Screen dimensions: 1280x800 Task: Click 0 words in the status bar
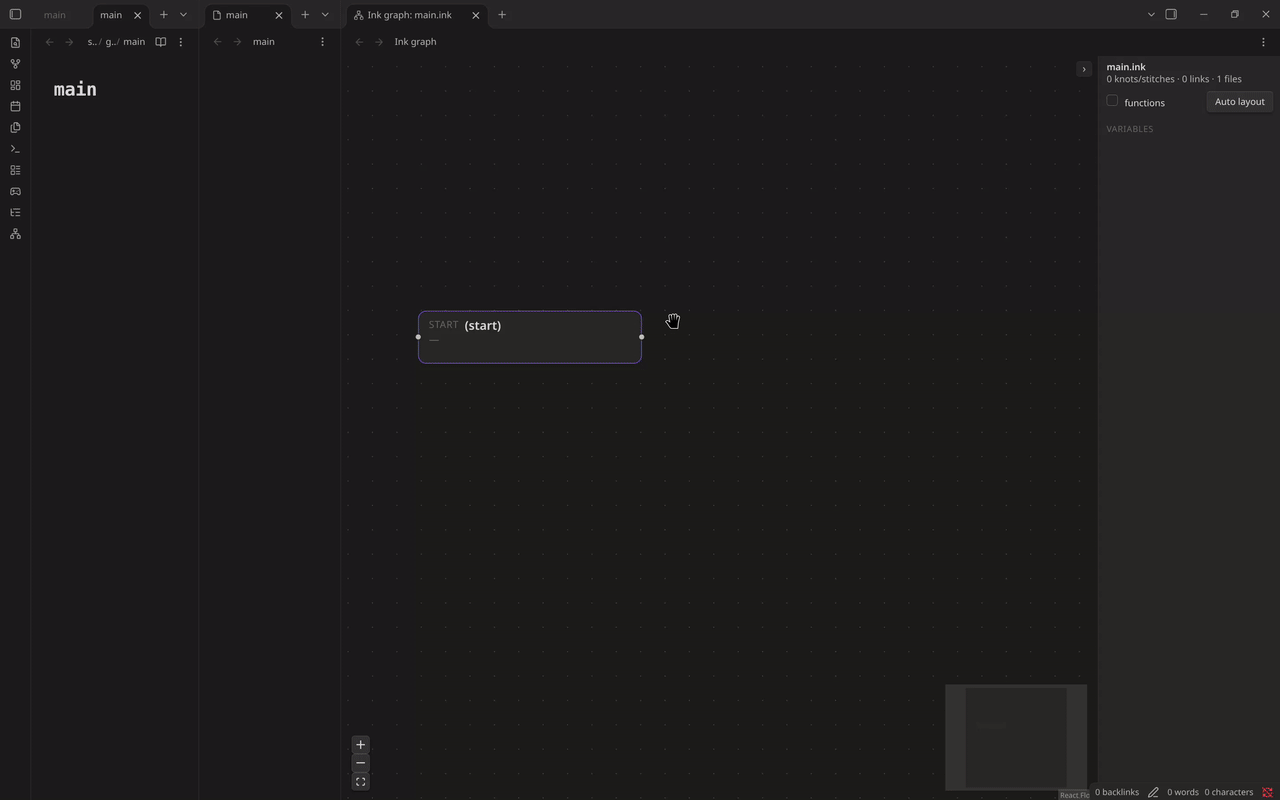click(1183, 792)
